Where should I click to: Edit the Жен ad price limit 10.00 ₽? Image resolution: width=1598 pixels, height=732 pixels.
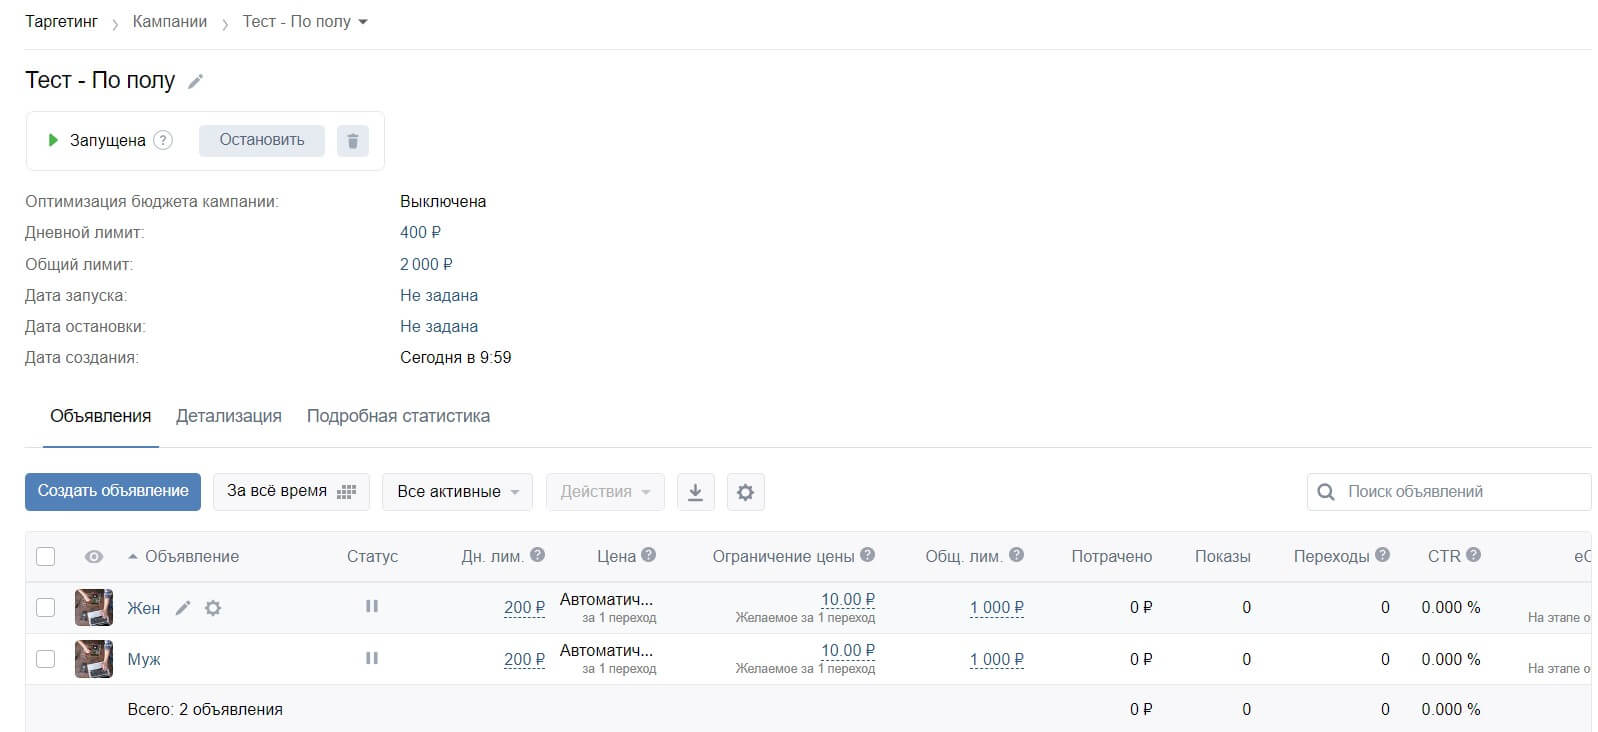point(848,600)
